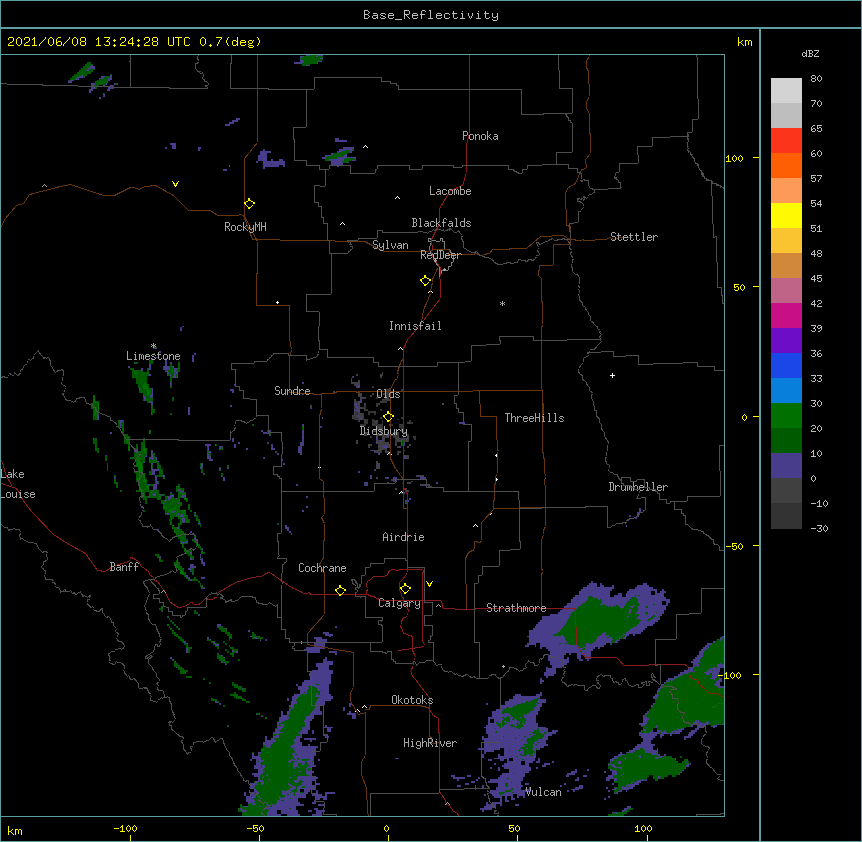Select the green 30 dBZ color swatch
The image size is (862, 842).
pyautogui.click(x=786, y=415)
